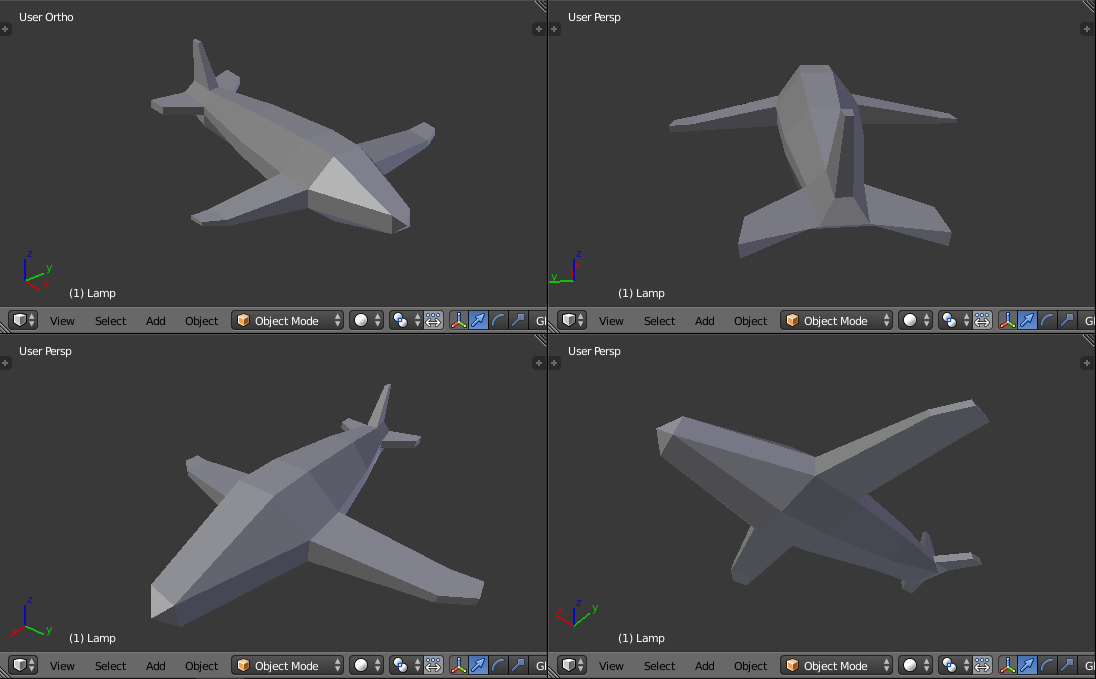The image size is (1096, 679).
Task: Select scale manipulator icon in top-right viewport
Action: pos(1066,320)
